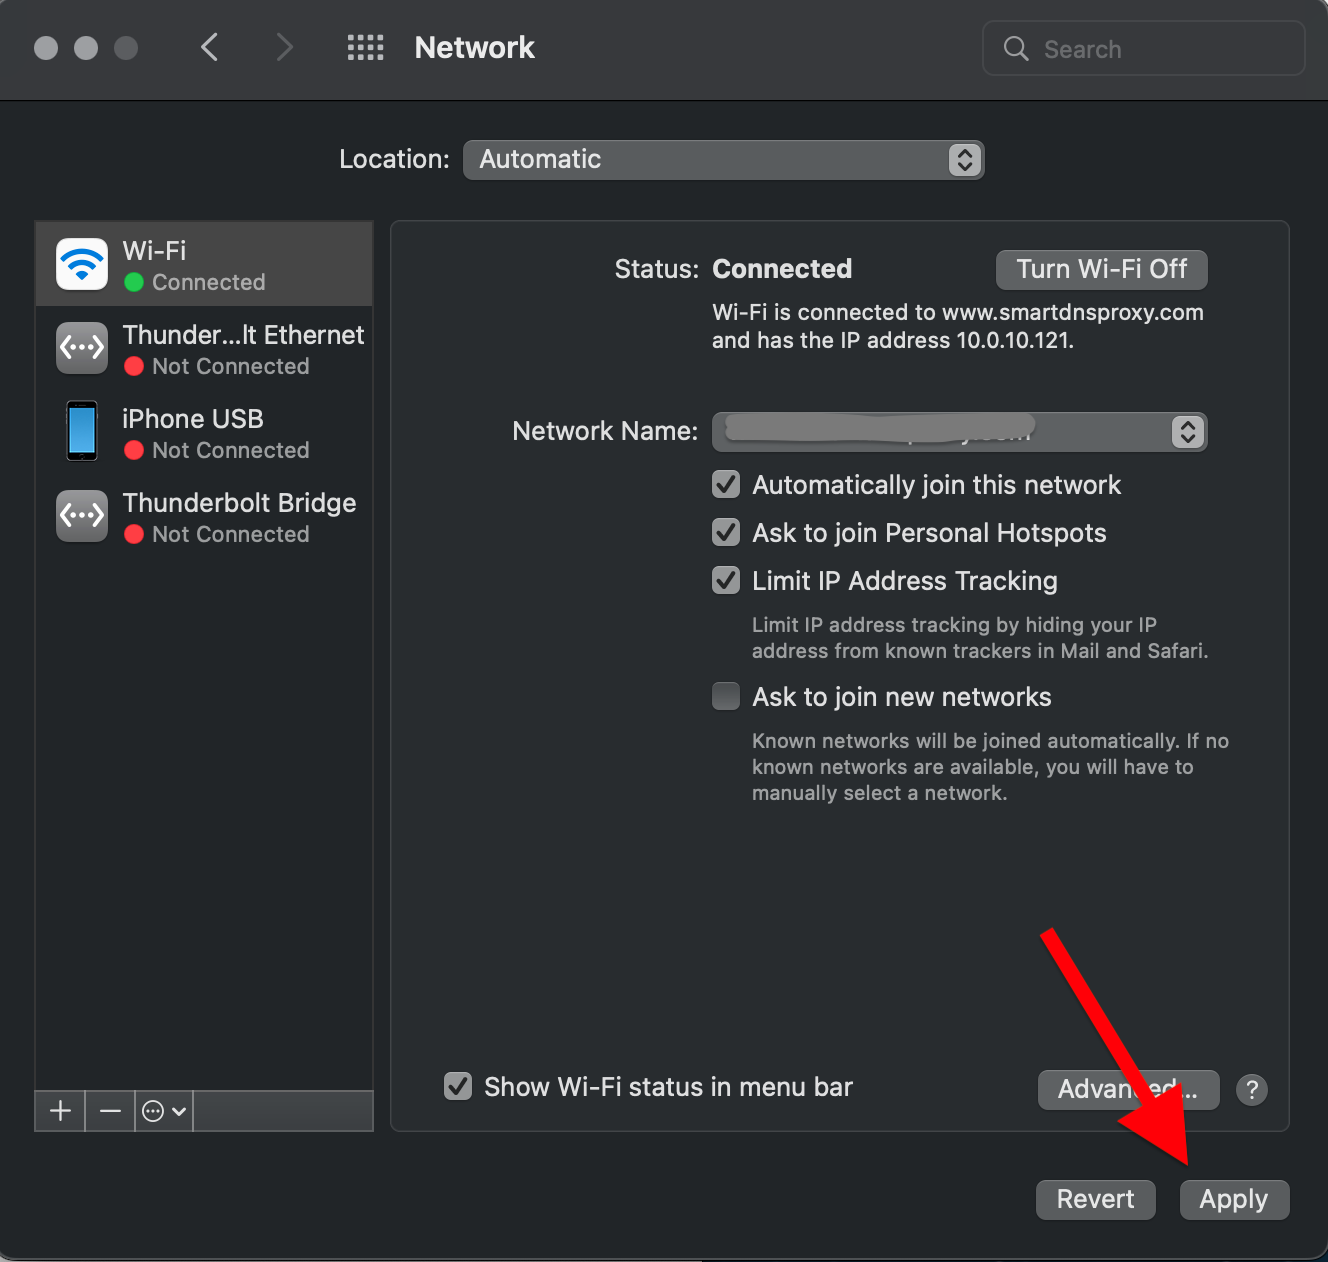Open the Location Automatic dropdown
1328x1262 pixels.
[x=724, y=160]
